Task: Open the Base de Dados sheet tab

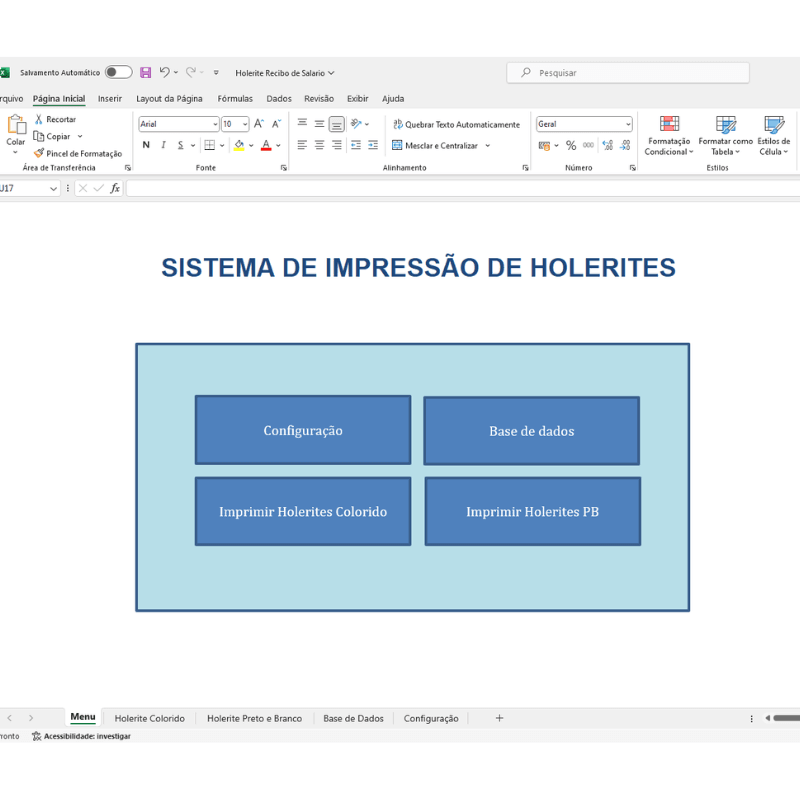Action: [x=352, y=718]
